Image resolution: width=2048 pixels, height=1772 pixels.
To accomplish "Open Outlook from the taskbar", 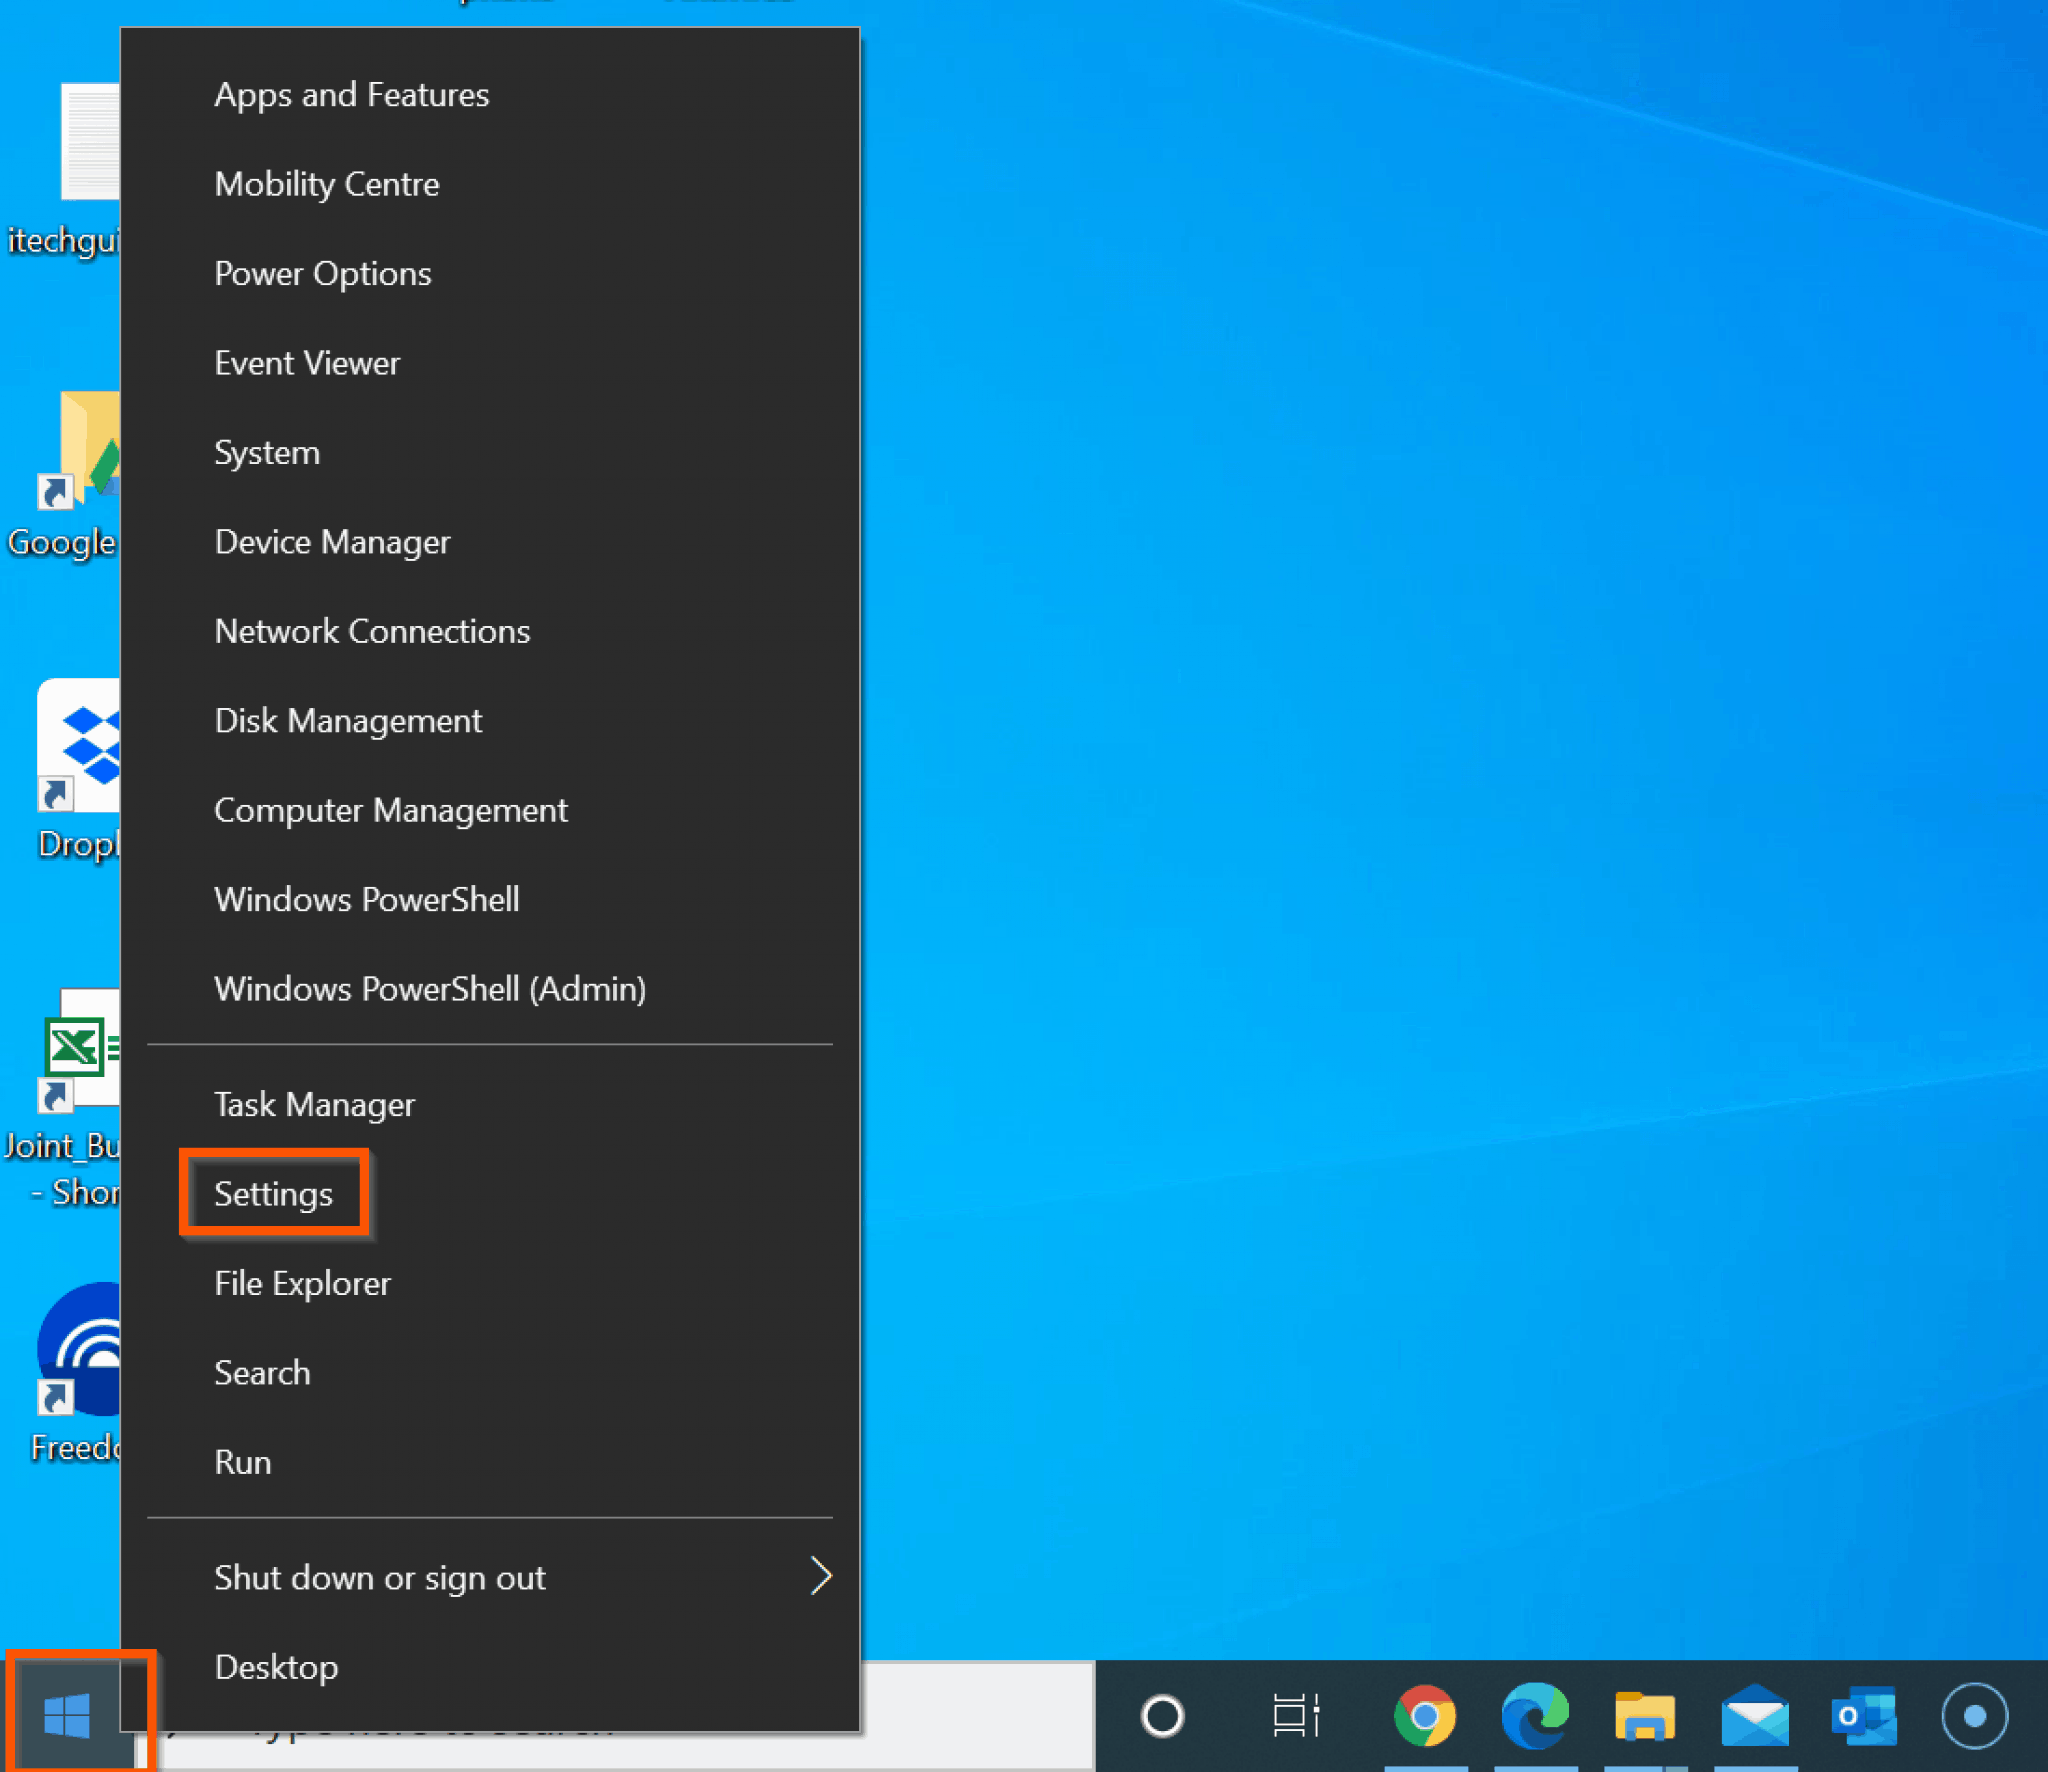I will tap(1864, 1716).
